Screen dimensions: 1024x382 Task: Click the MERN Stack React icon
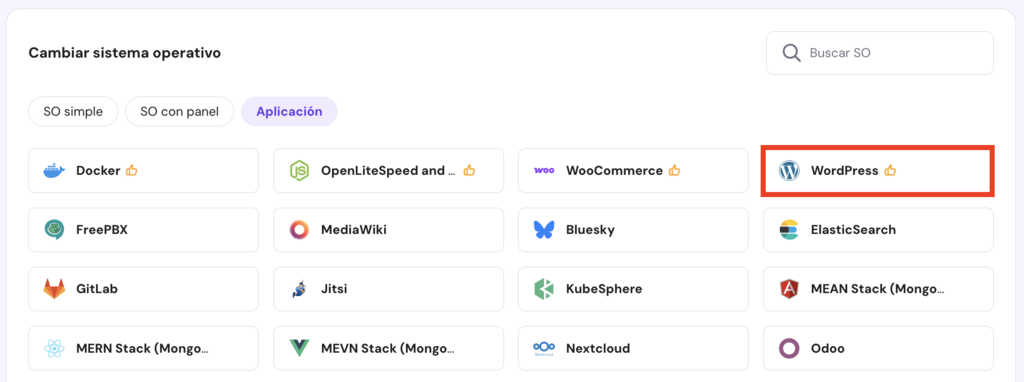[x=54, y=348]
